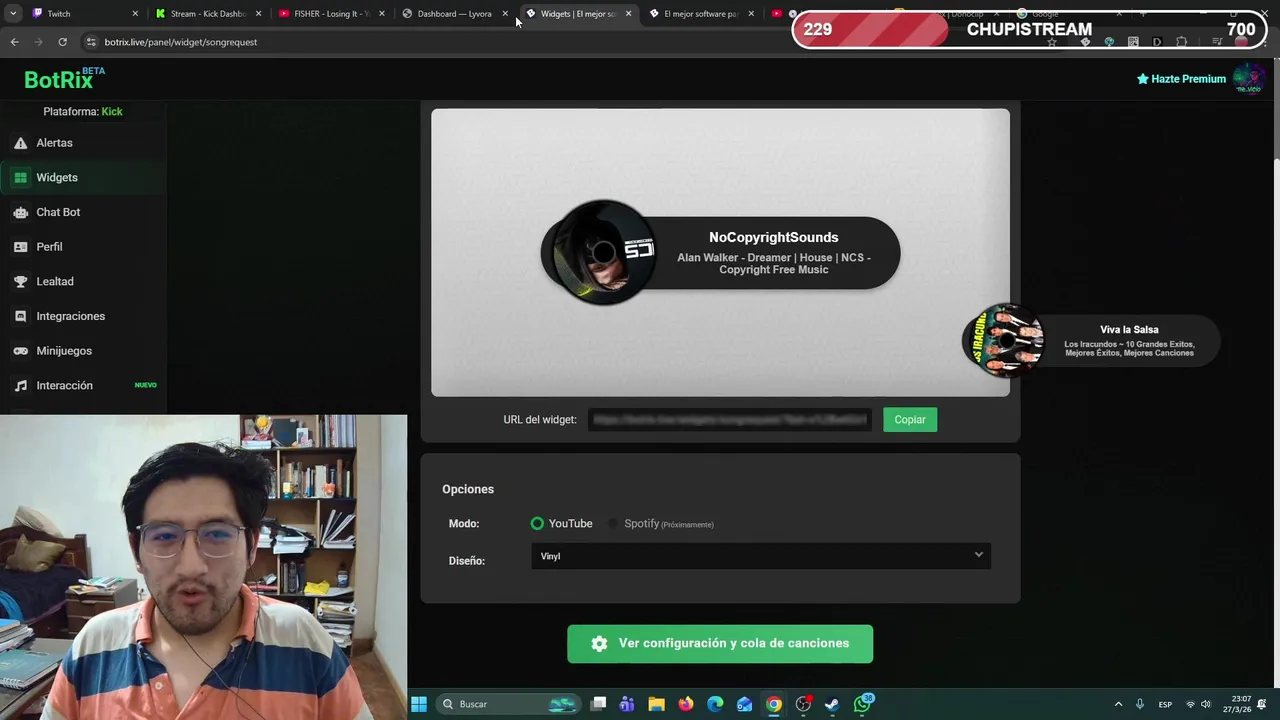Open Google Chrome taskbar icon
The height and width of the screenshot is (720, 1280).
774,704
